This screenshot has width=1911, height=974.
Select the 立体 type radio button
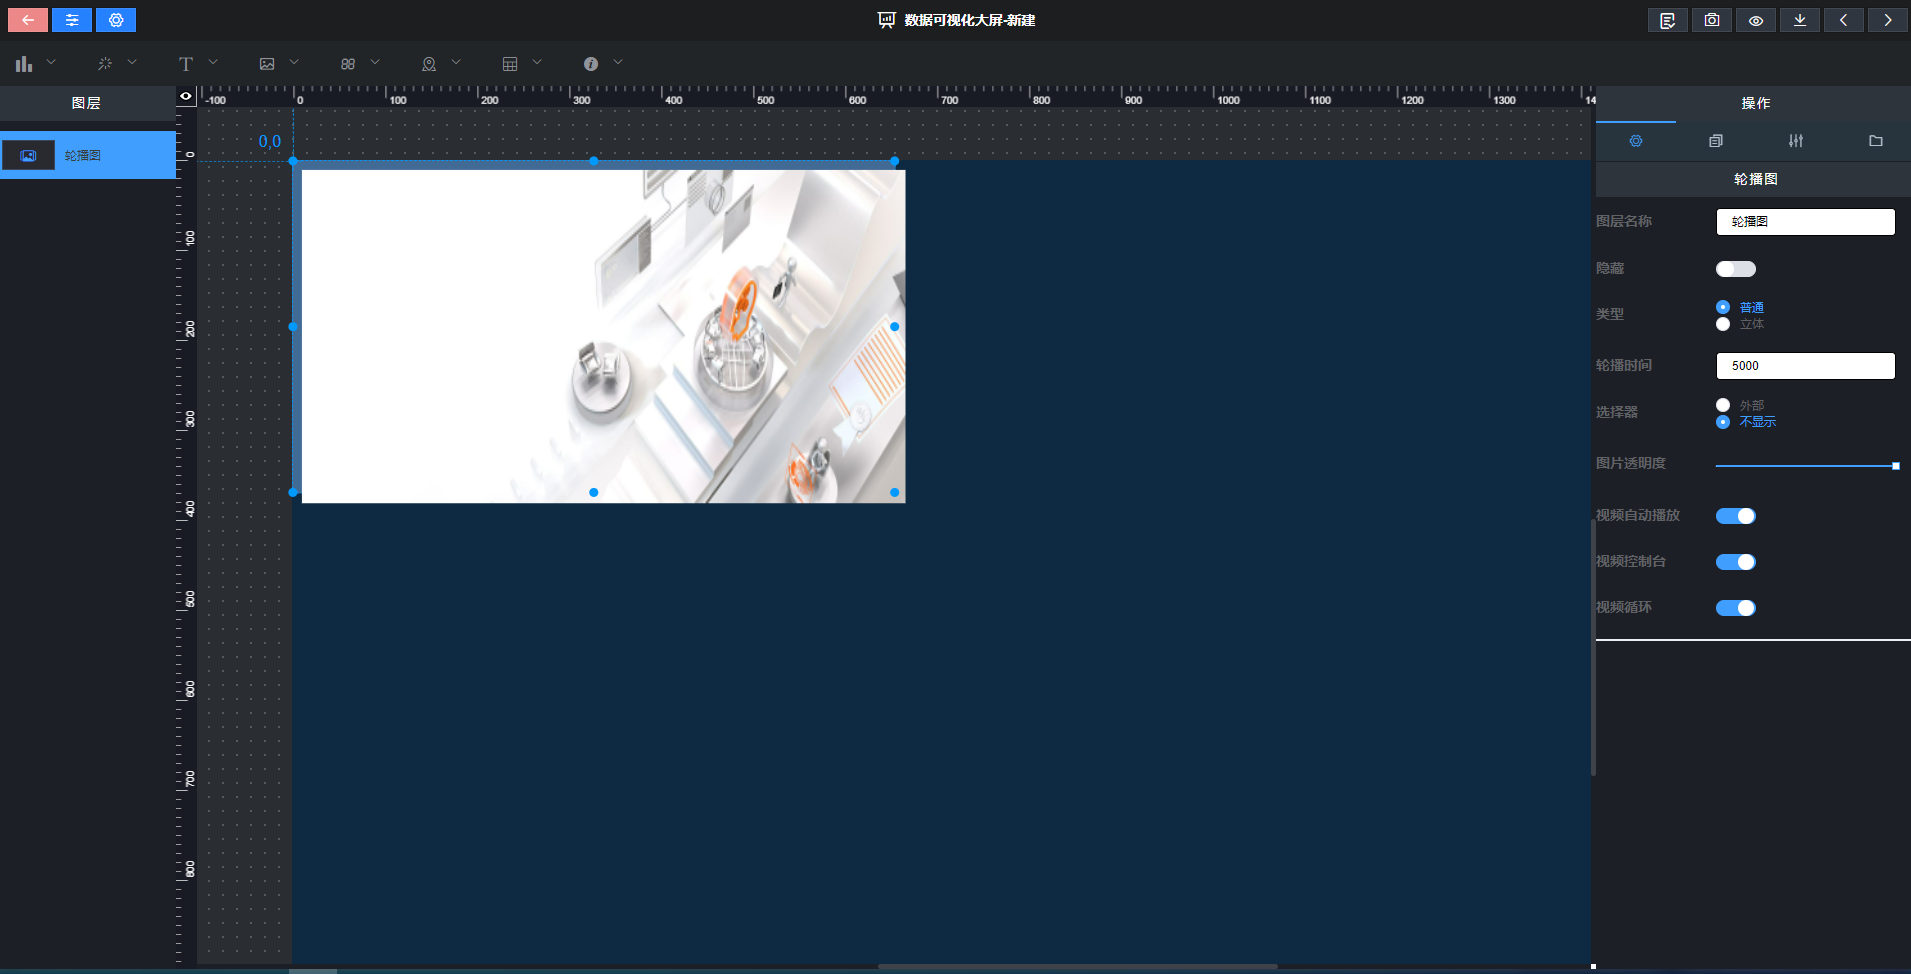coord(1723,324)
